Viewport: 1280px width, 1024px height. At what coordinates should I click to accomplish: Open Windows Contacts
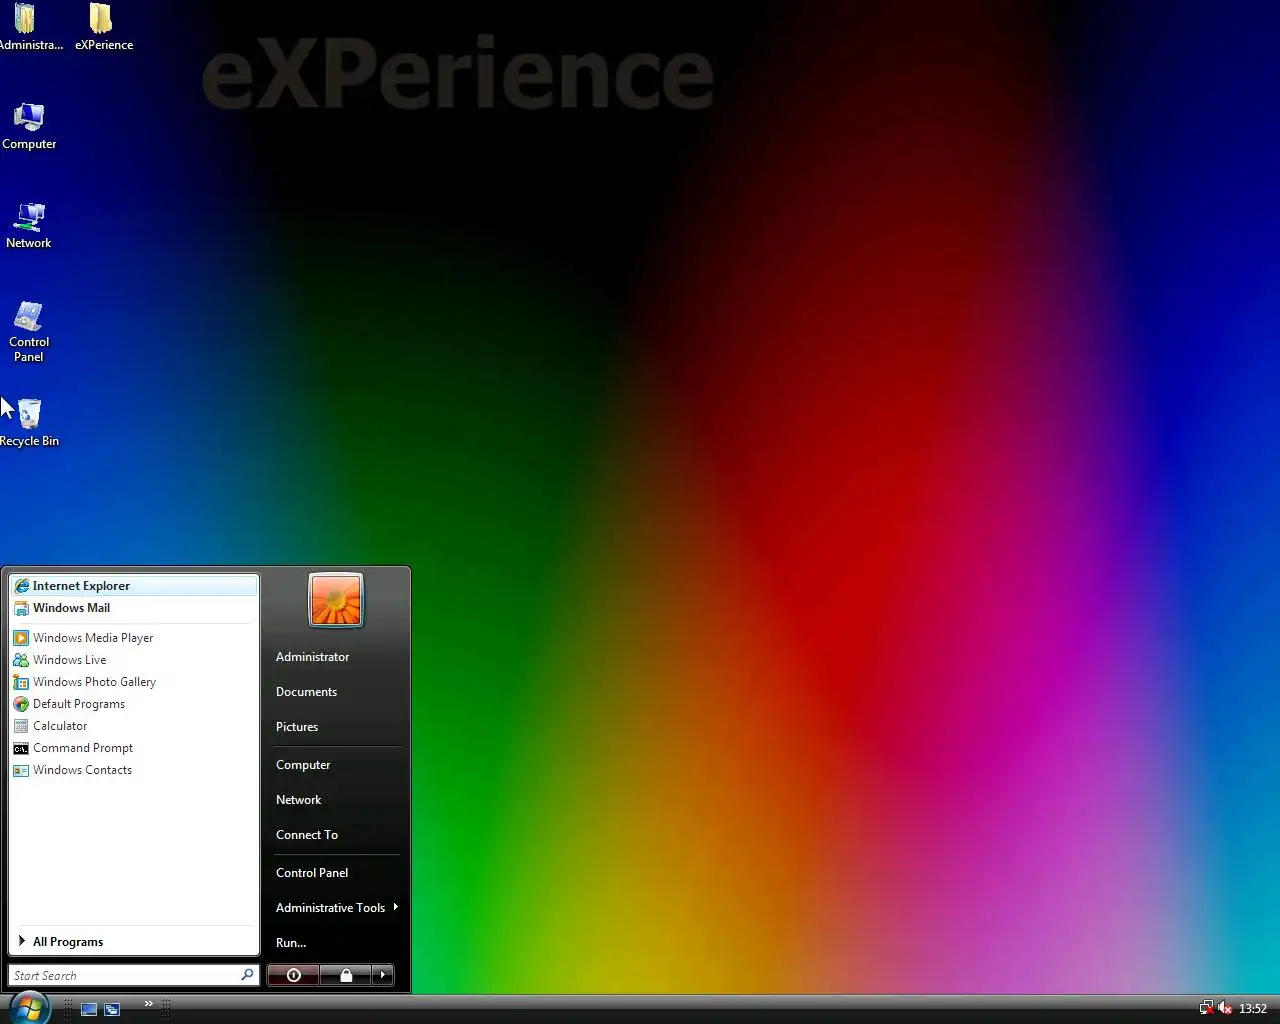[133, 770]
